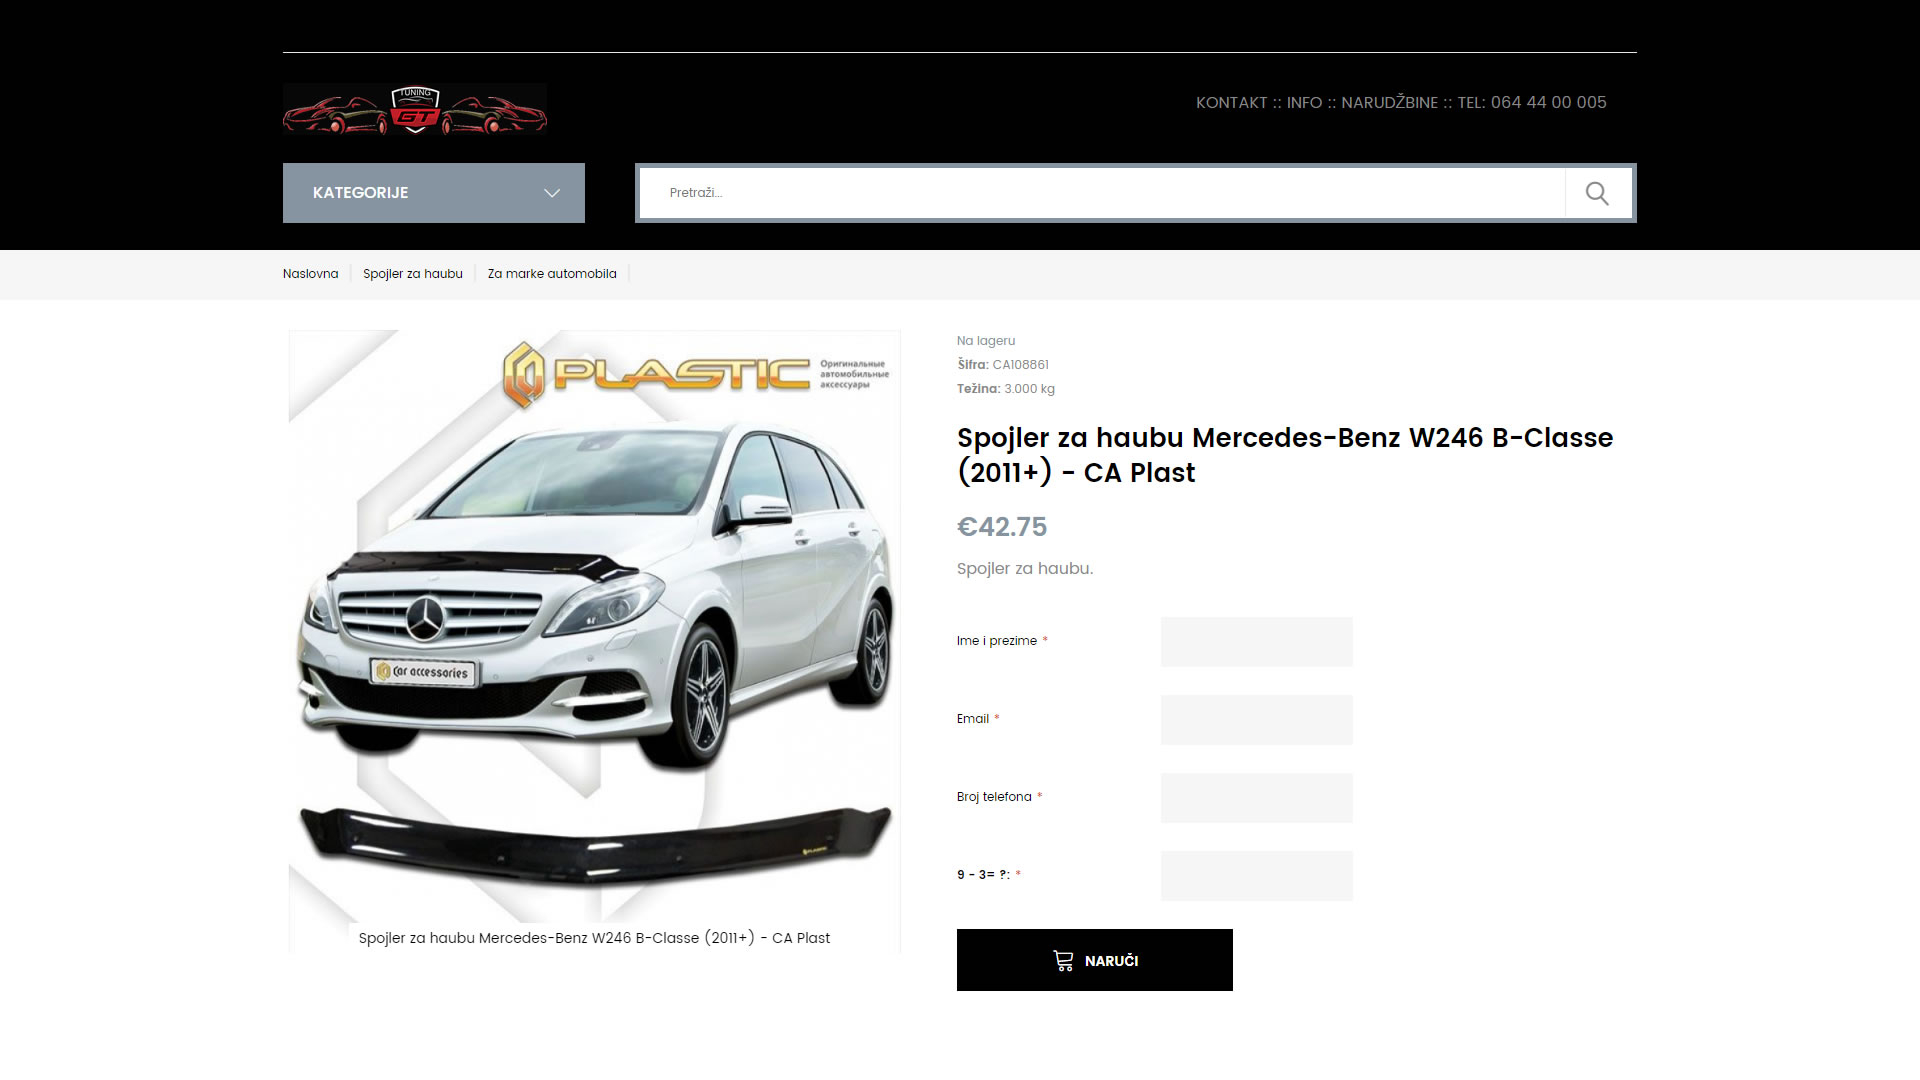The height and width of the screenshot is (1080, 1920).
Task: Open Za marke automobila breadcrumb
Action: point(552,274)
